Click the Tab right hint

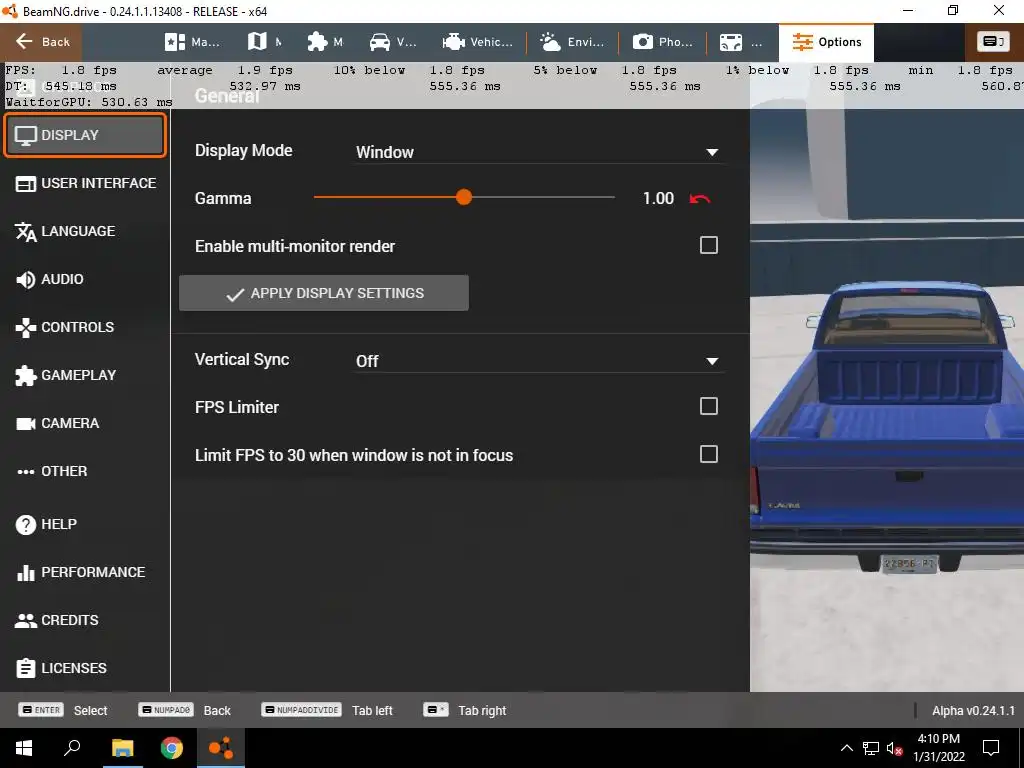pyautogui.click(x=465, y=711)
